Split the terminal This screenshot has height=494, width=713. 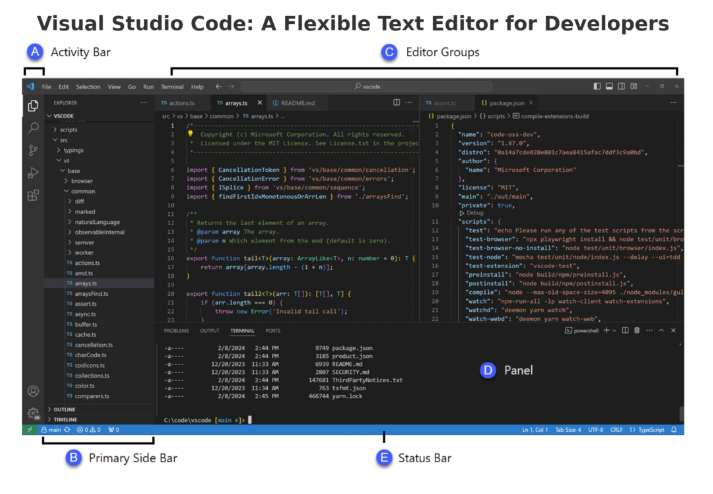[625, 331]
